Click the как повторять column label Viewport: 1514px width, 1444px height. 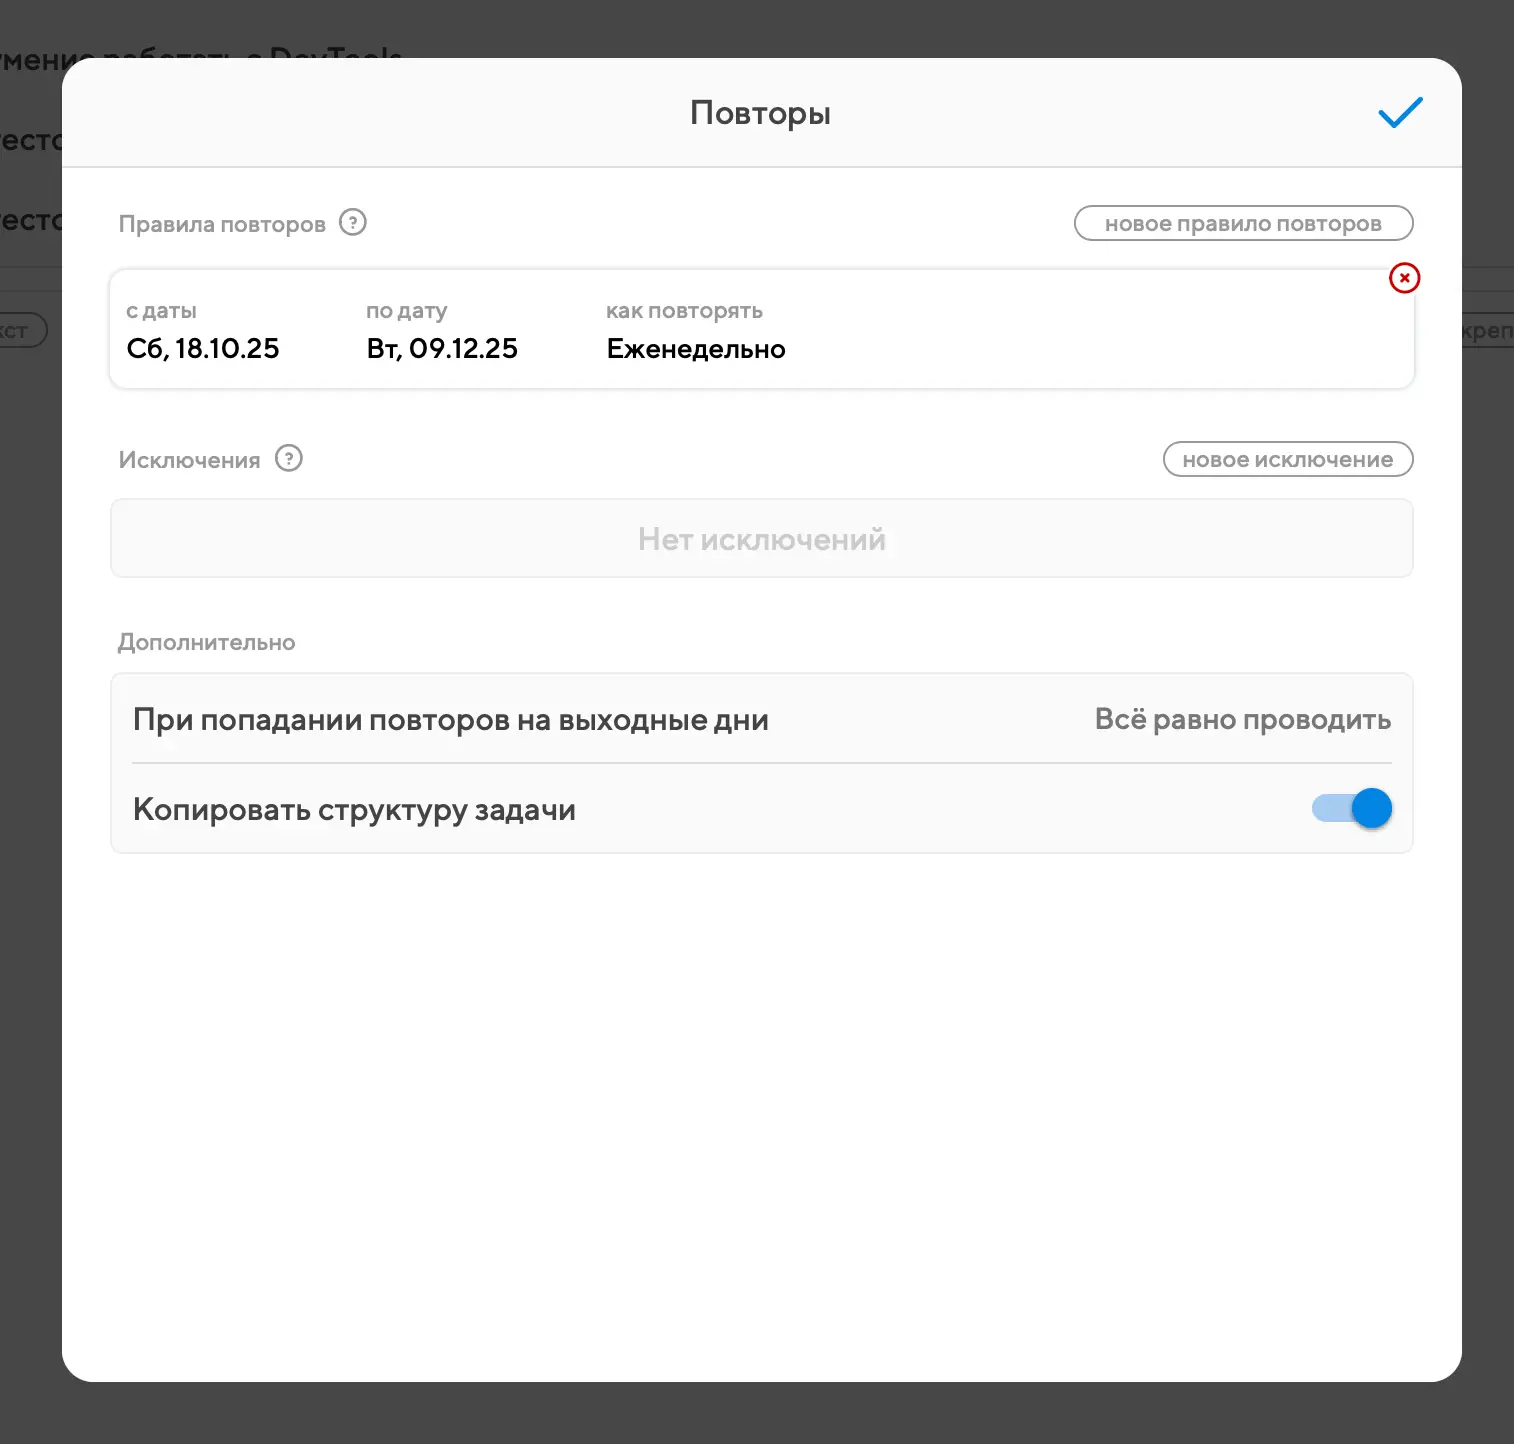[684, 311]
